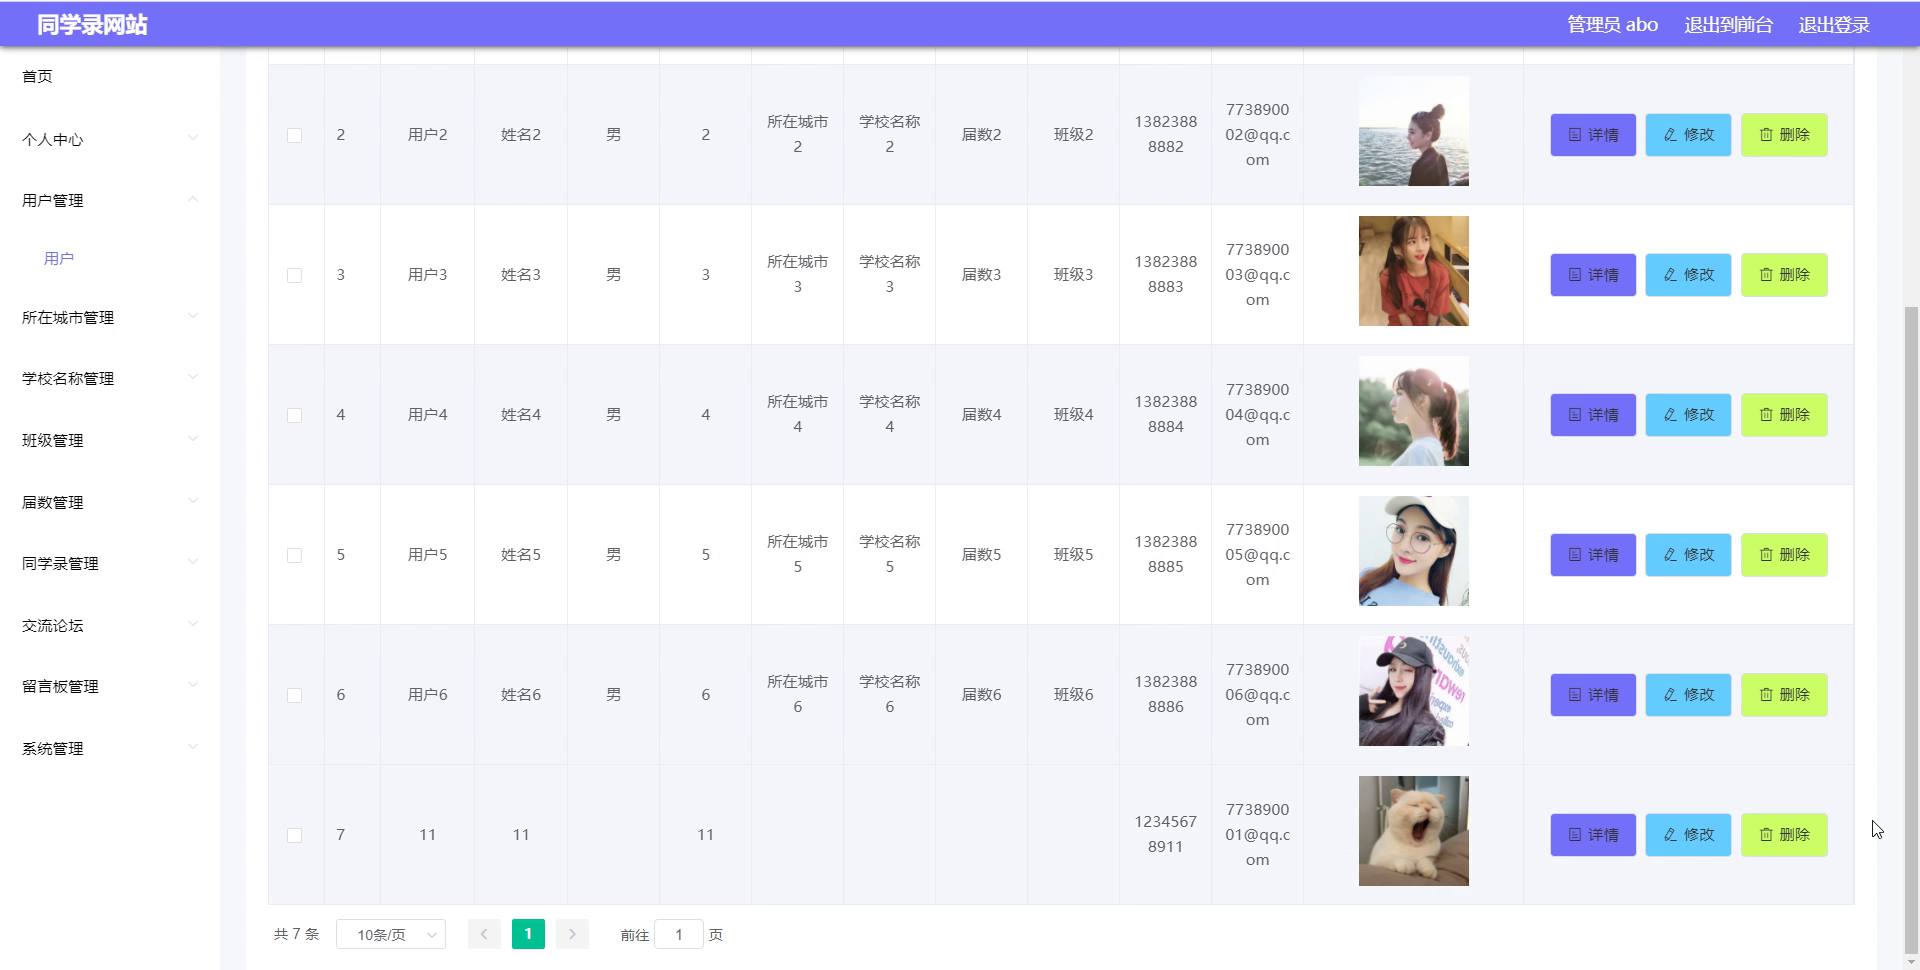Go to next page arrow
Screen dimensions: 1920x970
572,934
